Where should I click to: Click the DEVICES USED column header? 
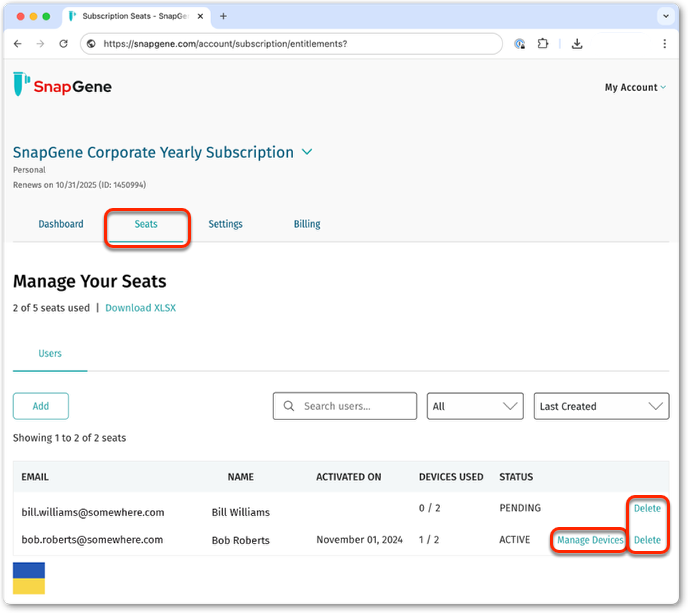click(451, 477)
